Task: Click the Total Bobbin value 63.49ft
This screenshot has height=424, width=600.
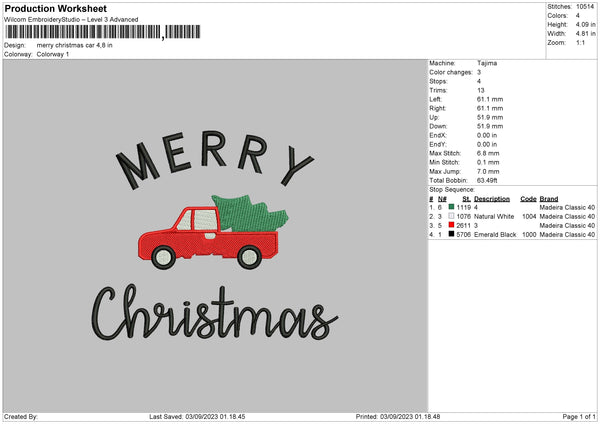Action: coord(487,180)
